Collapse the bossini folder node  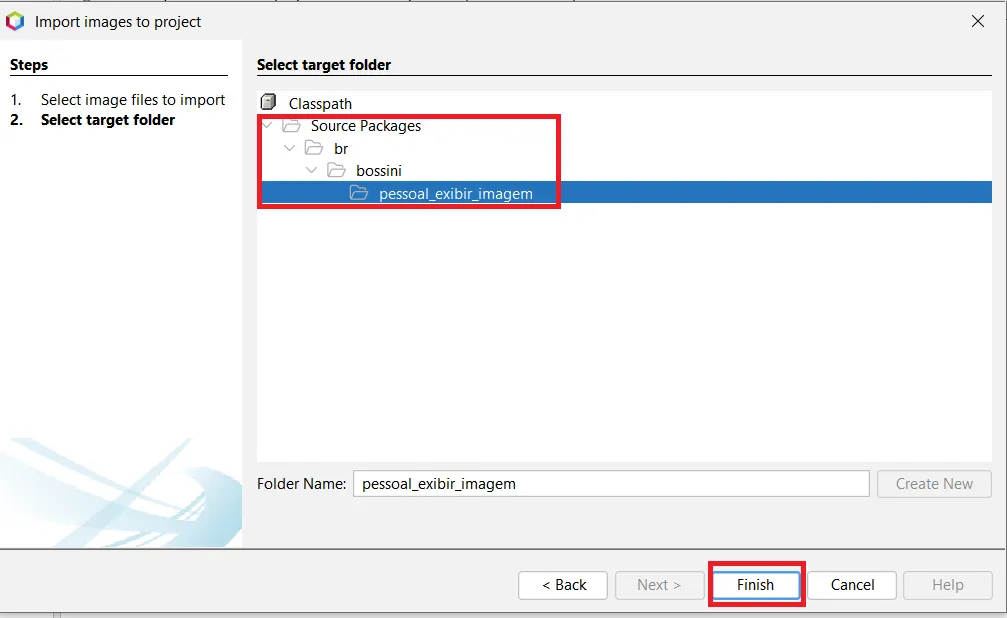[x=312, y=170]
